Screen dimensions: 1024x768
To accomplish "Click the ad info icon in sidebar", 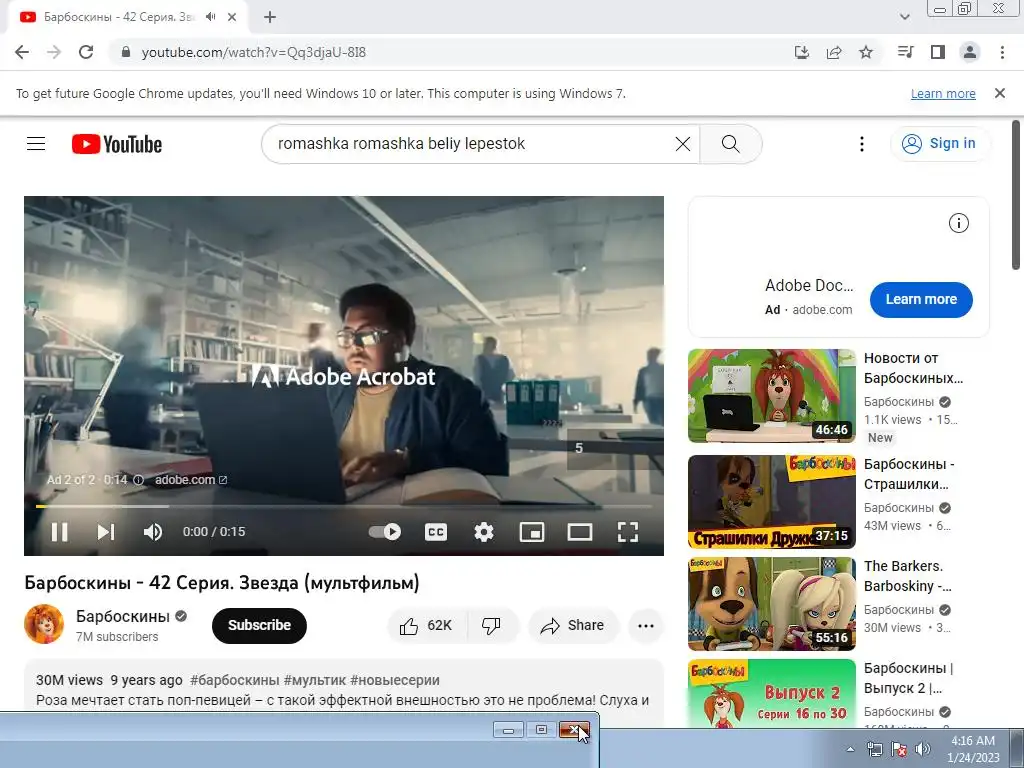I will pyautogui.click(x=959, y=223).
